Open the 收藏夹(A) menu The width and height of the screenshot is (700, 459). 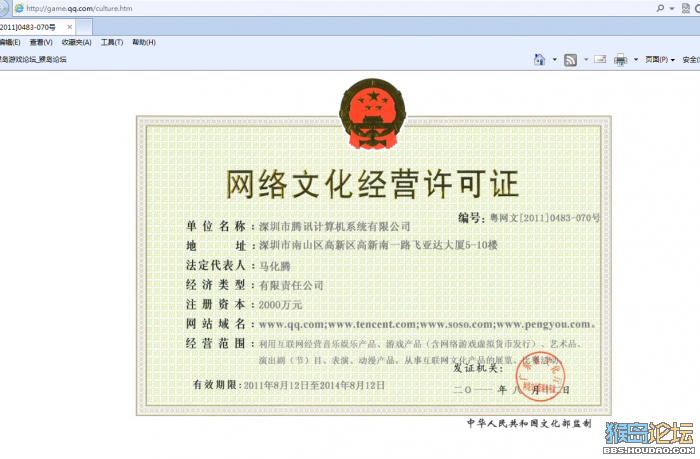point(76,42)
